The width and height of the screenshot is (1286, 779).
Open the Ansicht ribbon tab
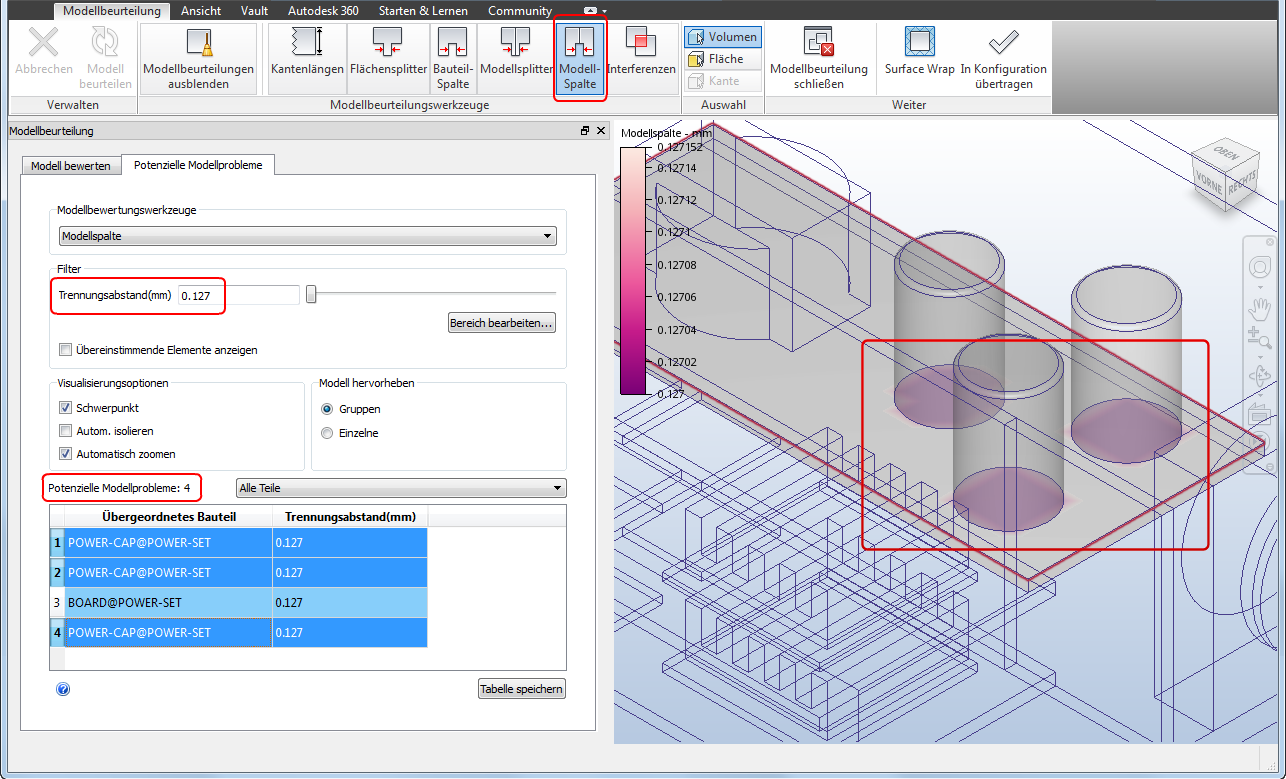(201, 11)
